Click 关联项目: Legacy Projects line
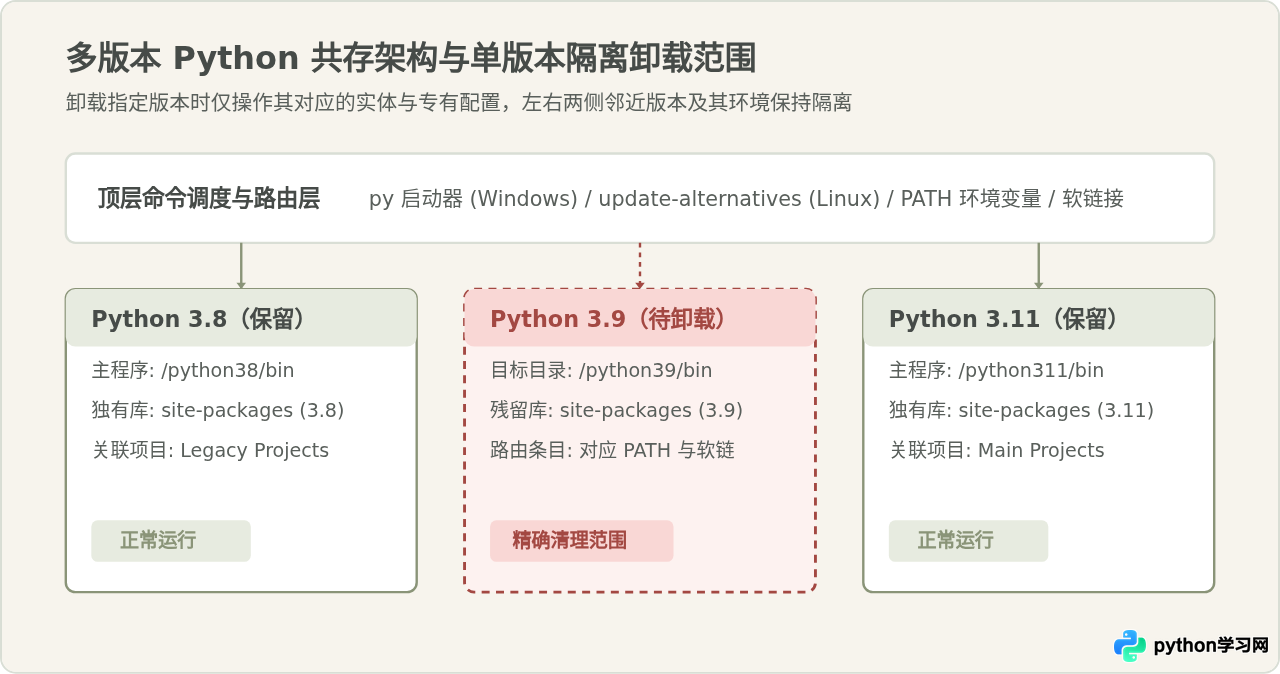 tap(210, 451)
